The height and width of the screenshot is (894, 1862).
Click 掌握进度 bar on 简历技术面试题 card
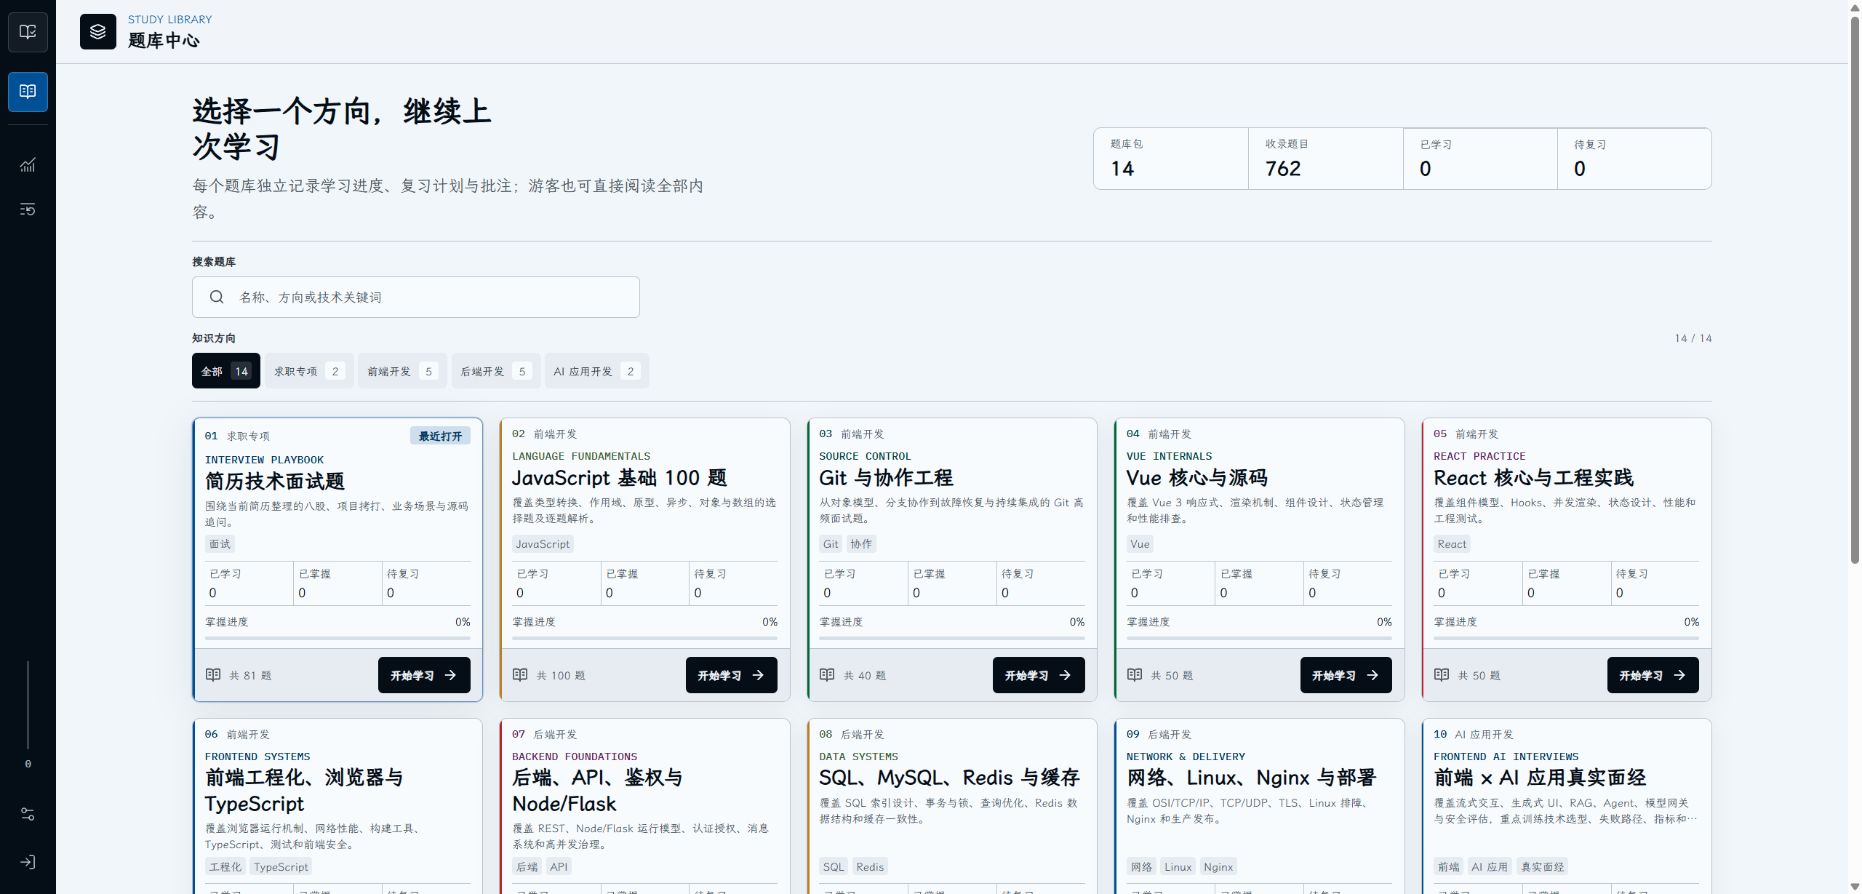pos(338,638)
